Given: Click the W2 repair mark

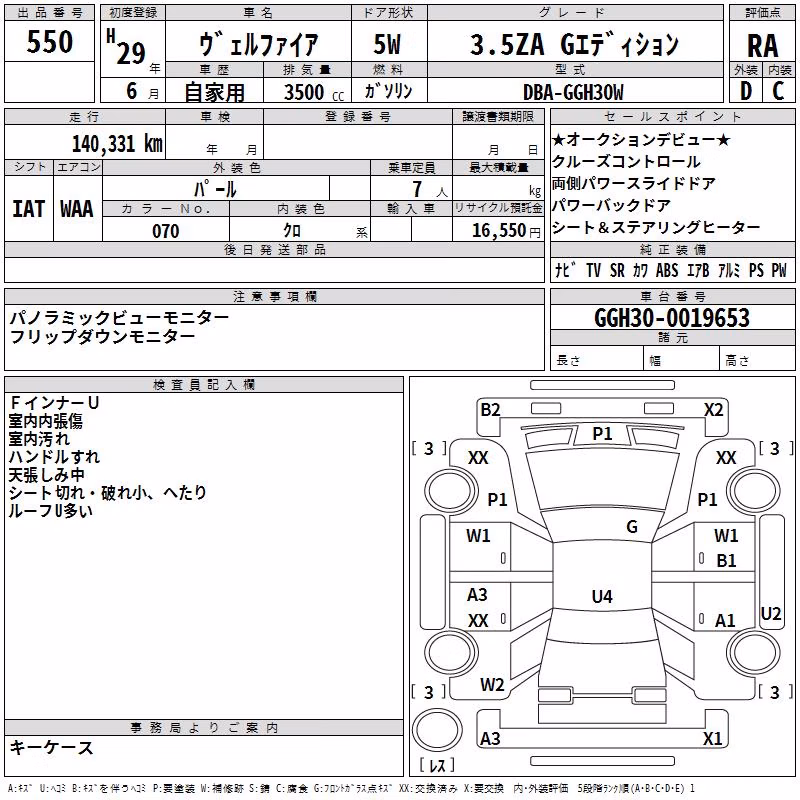Looking at the screenshot, I should point(492,685).
